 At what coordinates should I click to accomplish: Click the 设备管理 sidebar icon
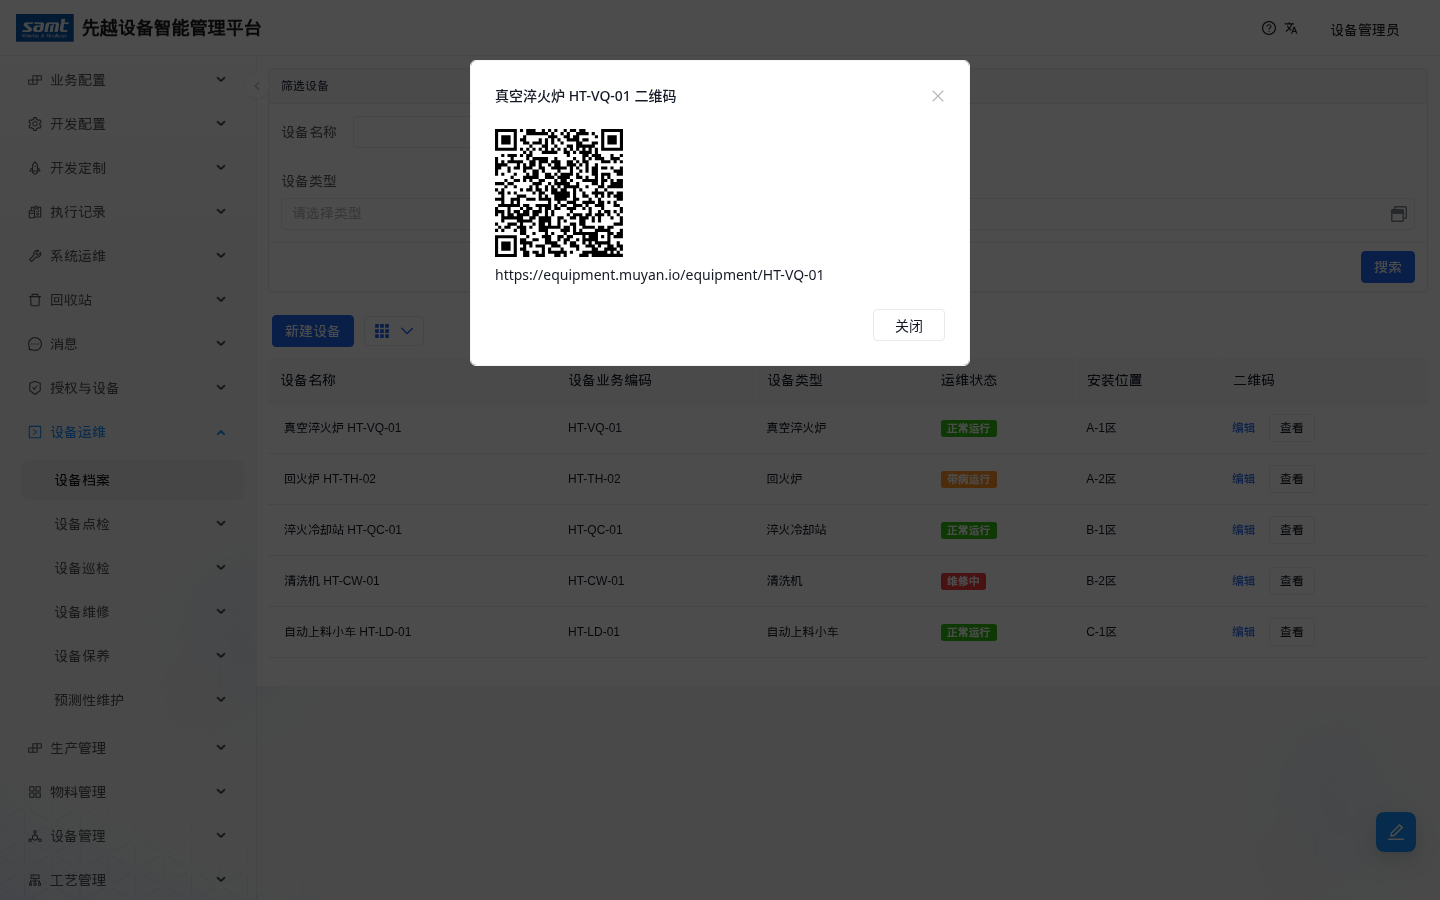pos(35,836)
